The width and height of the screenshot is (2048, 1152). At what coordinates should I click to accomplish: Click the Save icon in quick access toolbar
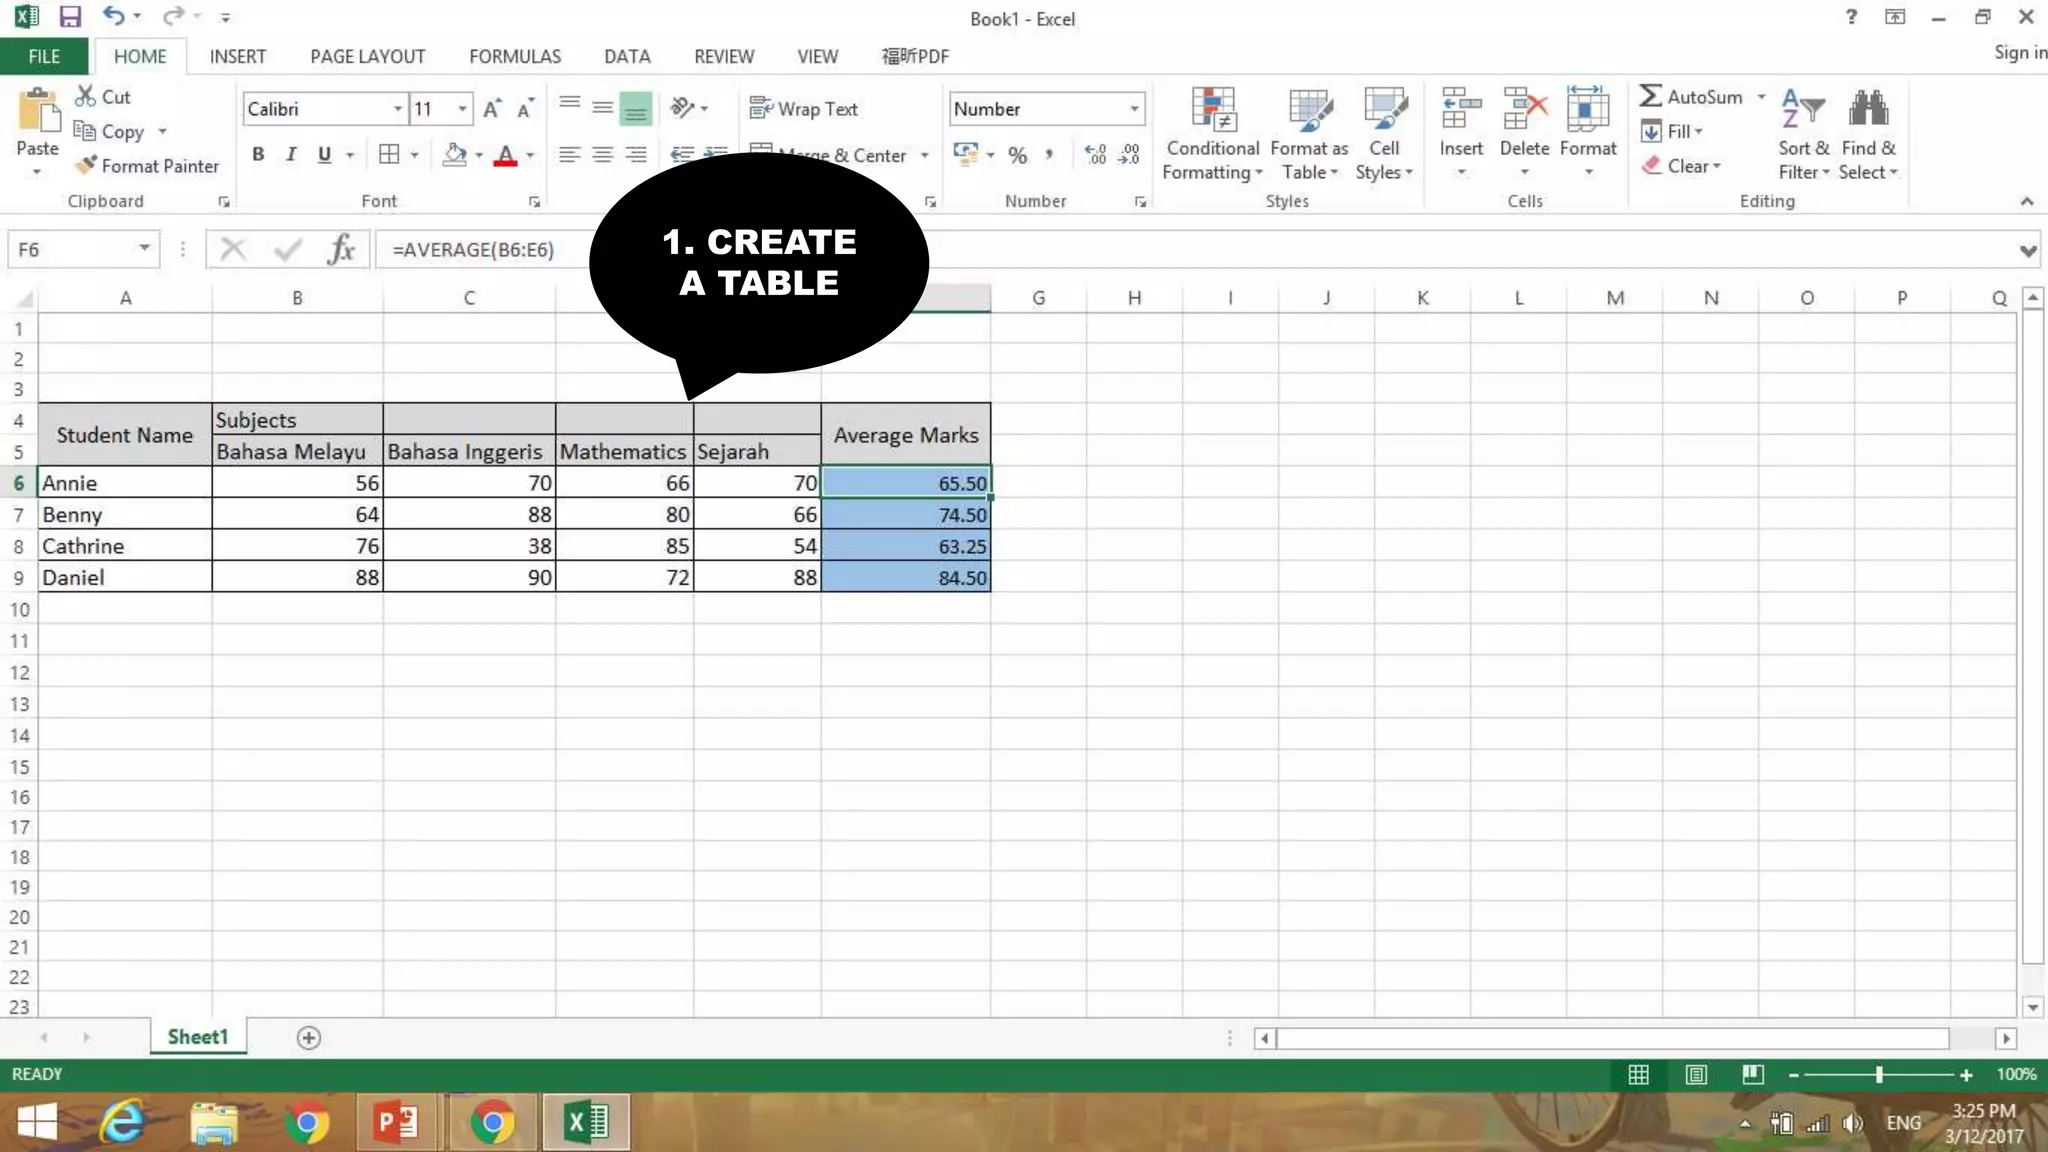[69, 17]
